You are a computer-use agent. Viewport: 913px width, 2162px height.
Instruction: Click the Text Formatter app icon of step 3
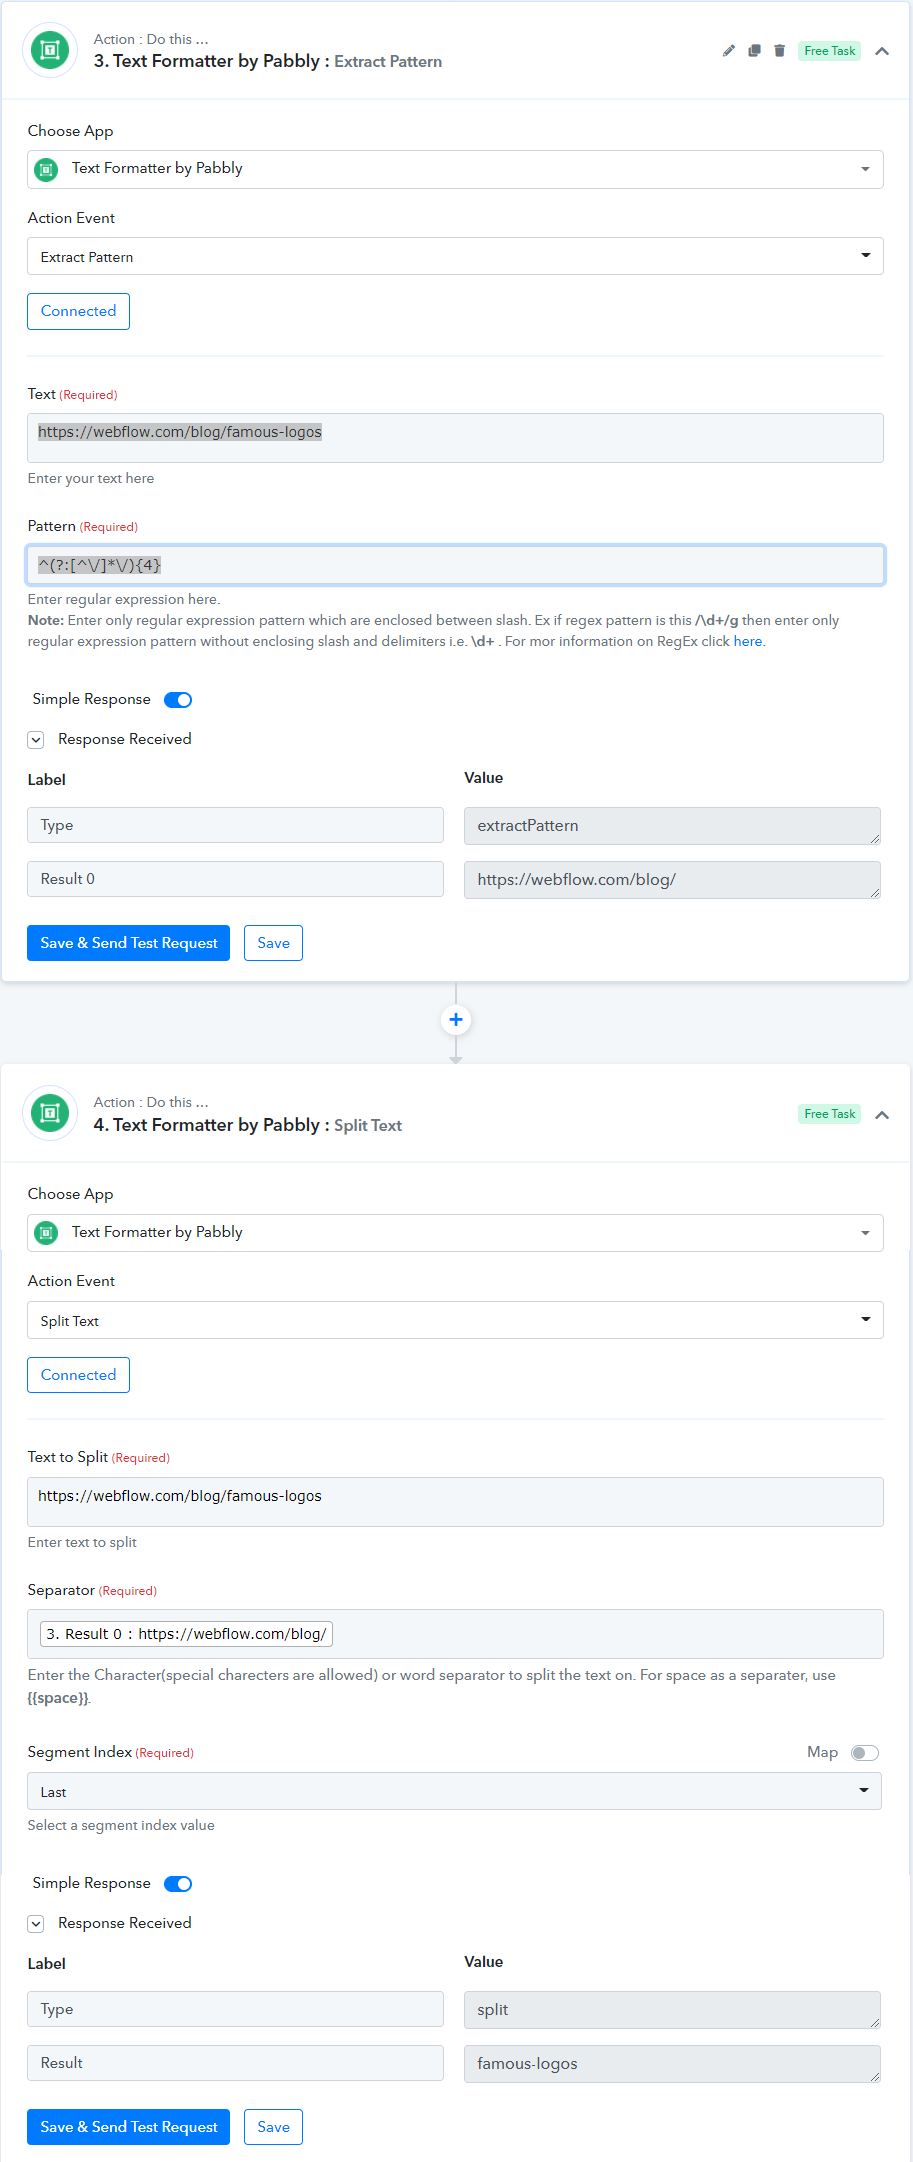50,50
